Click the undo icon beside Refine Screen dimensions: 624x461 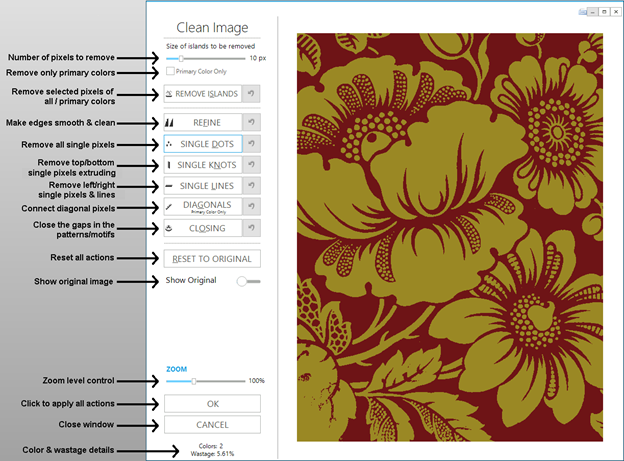(252, 122)
